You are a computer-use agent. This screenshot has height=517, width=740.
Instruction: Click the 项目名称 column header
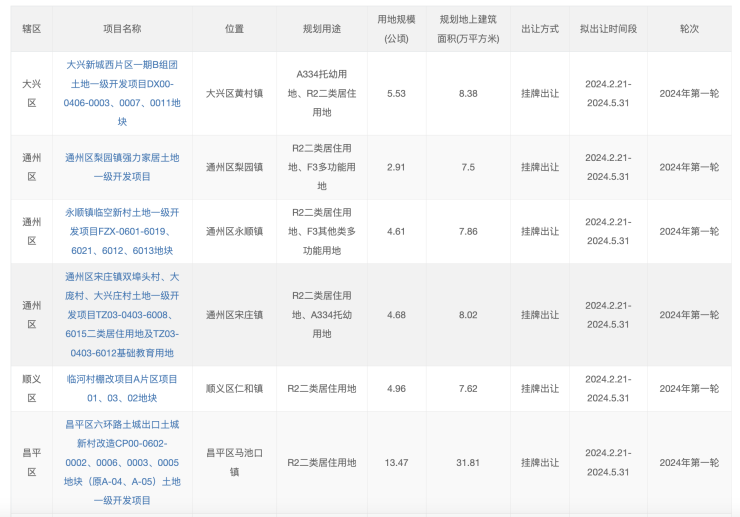pyautogui.click(x=122, y=29)
